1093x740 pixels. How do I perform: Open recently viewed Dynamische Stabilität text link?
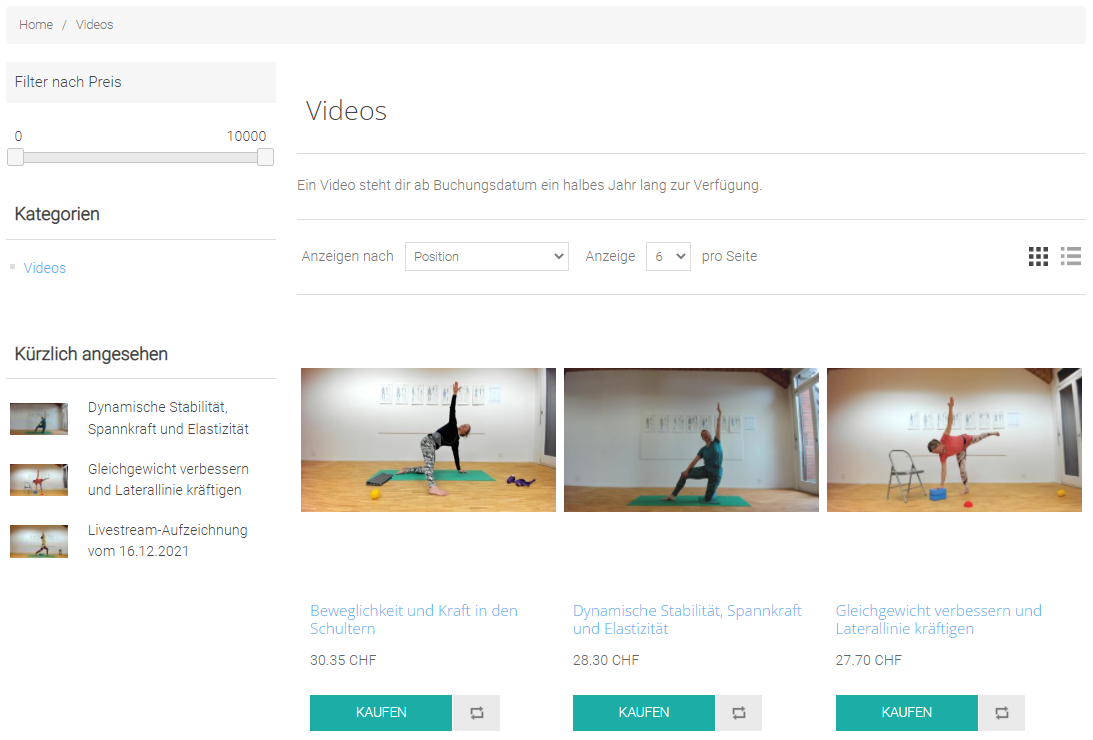[168, 418]
